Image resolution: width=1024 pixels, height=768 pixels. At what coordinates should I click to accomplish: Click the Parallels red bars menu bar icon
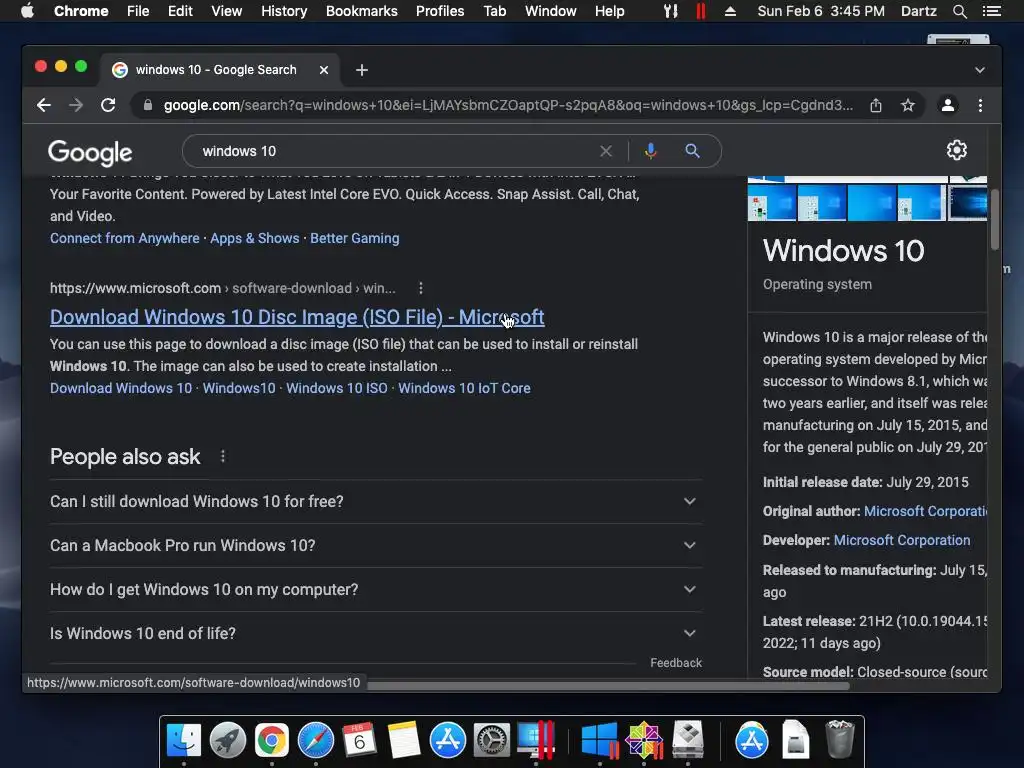(x=701, y=11)
